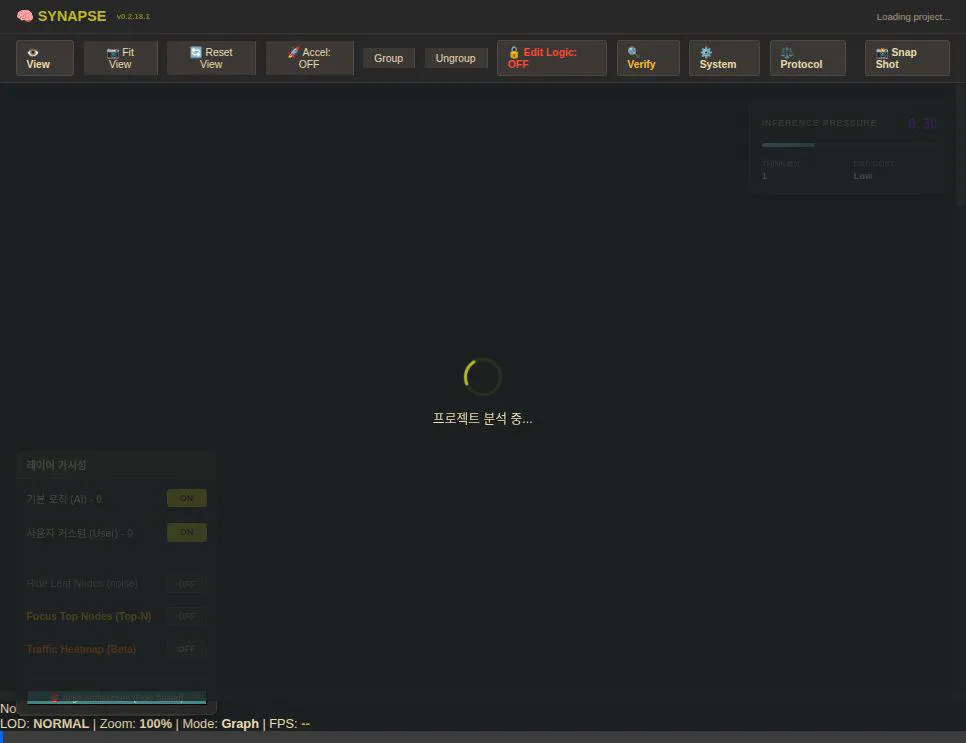Viewport: 966px width, 743px height.
Task: Toggle Hide Leaf Nodes switch
Action: (187, 583)
